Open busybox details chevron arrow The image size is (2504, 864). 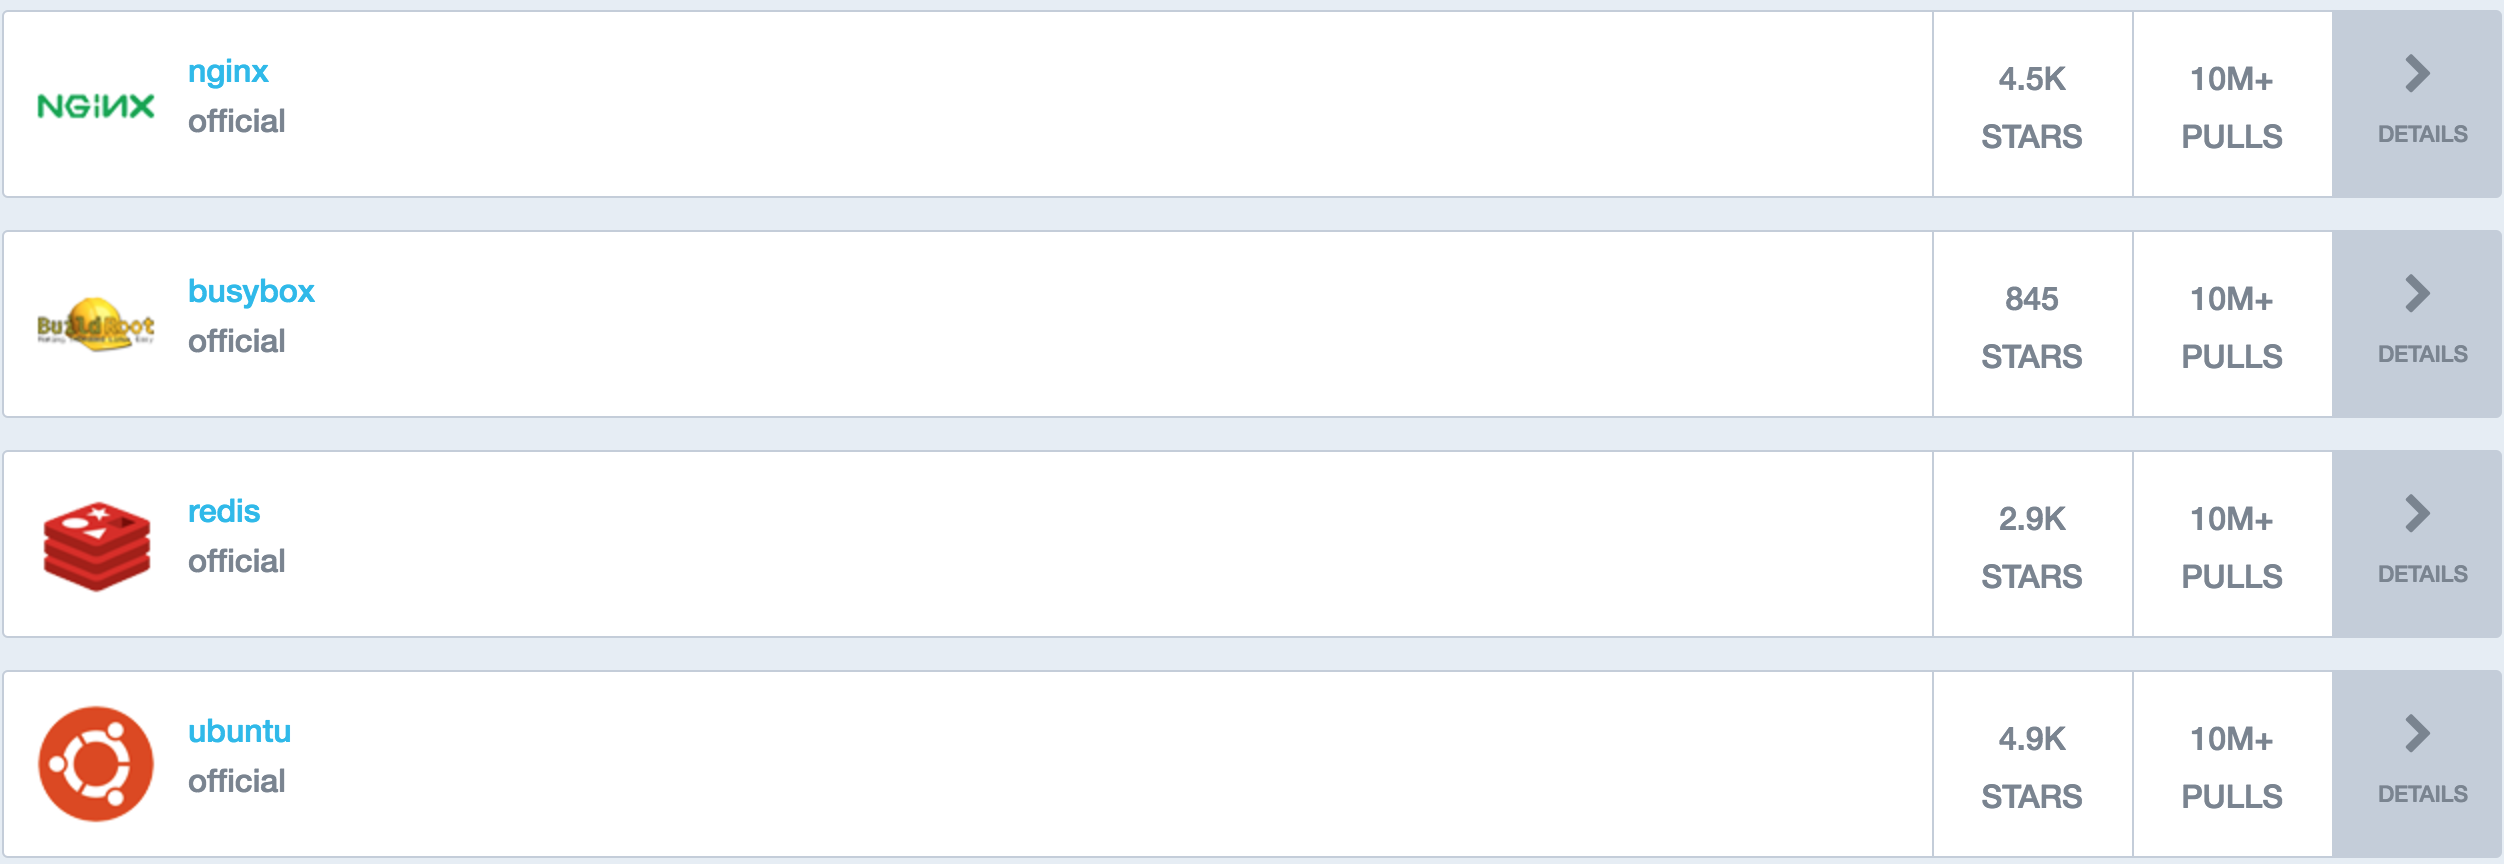tap(2417, 294)
